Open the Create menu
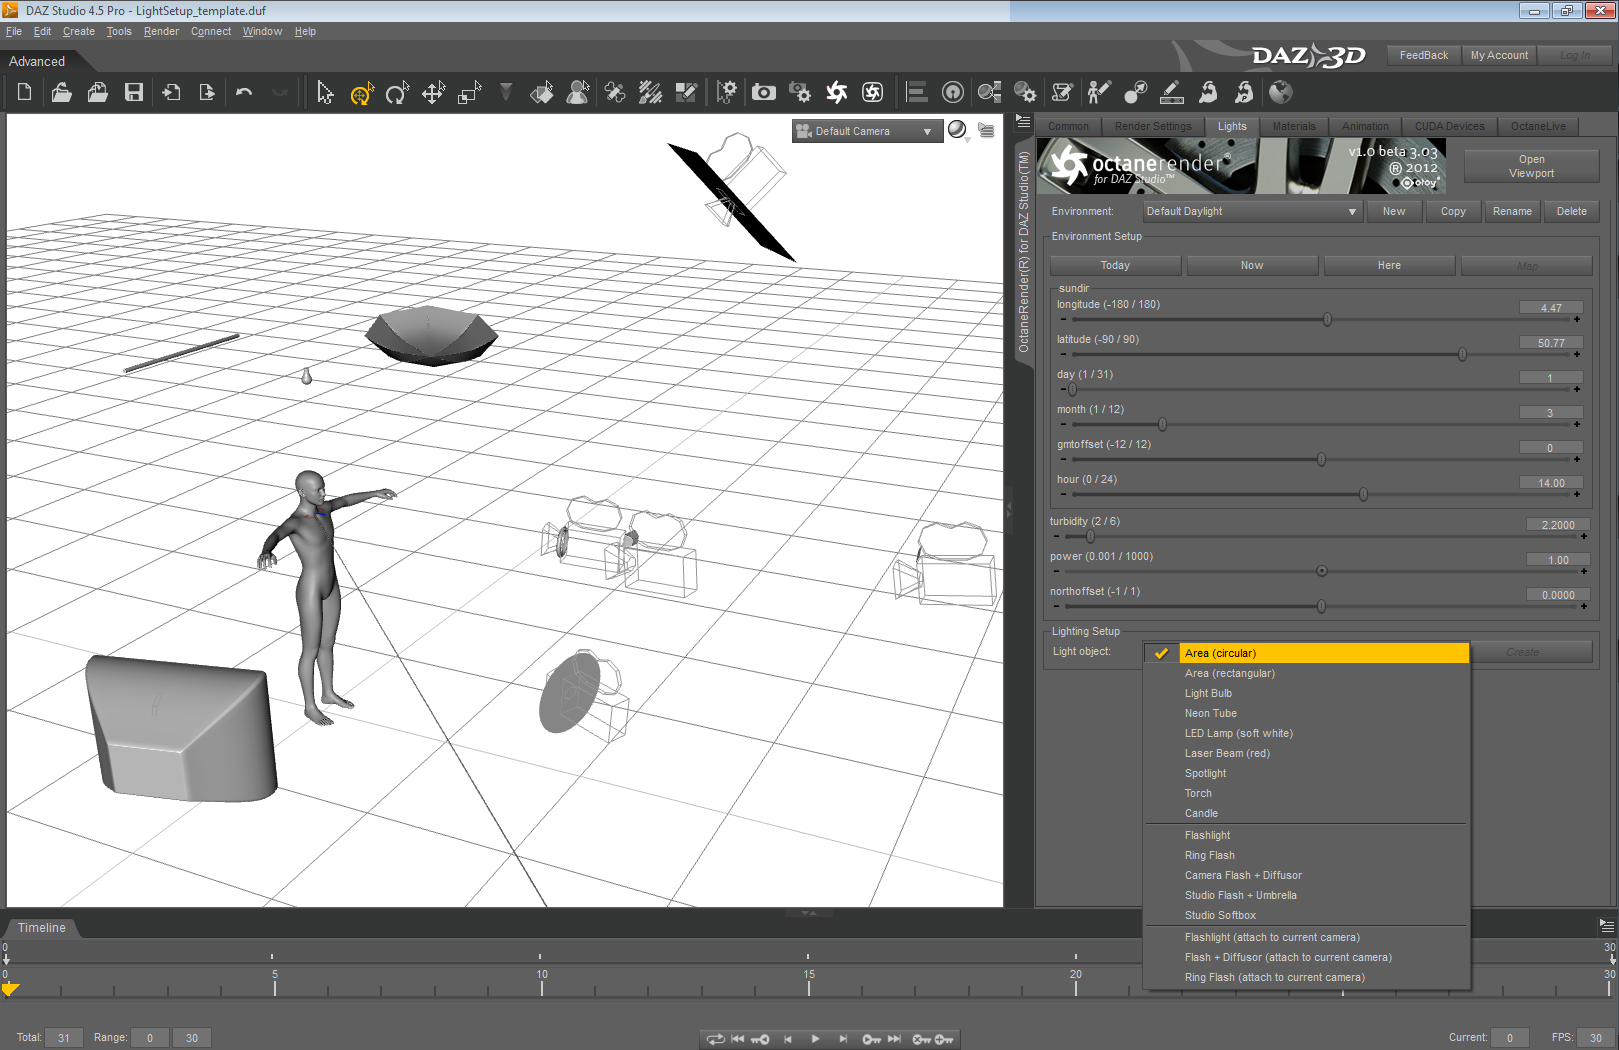Image resolution: width=1619 pixels, height=1050 pixels. point(79,32)
